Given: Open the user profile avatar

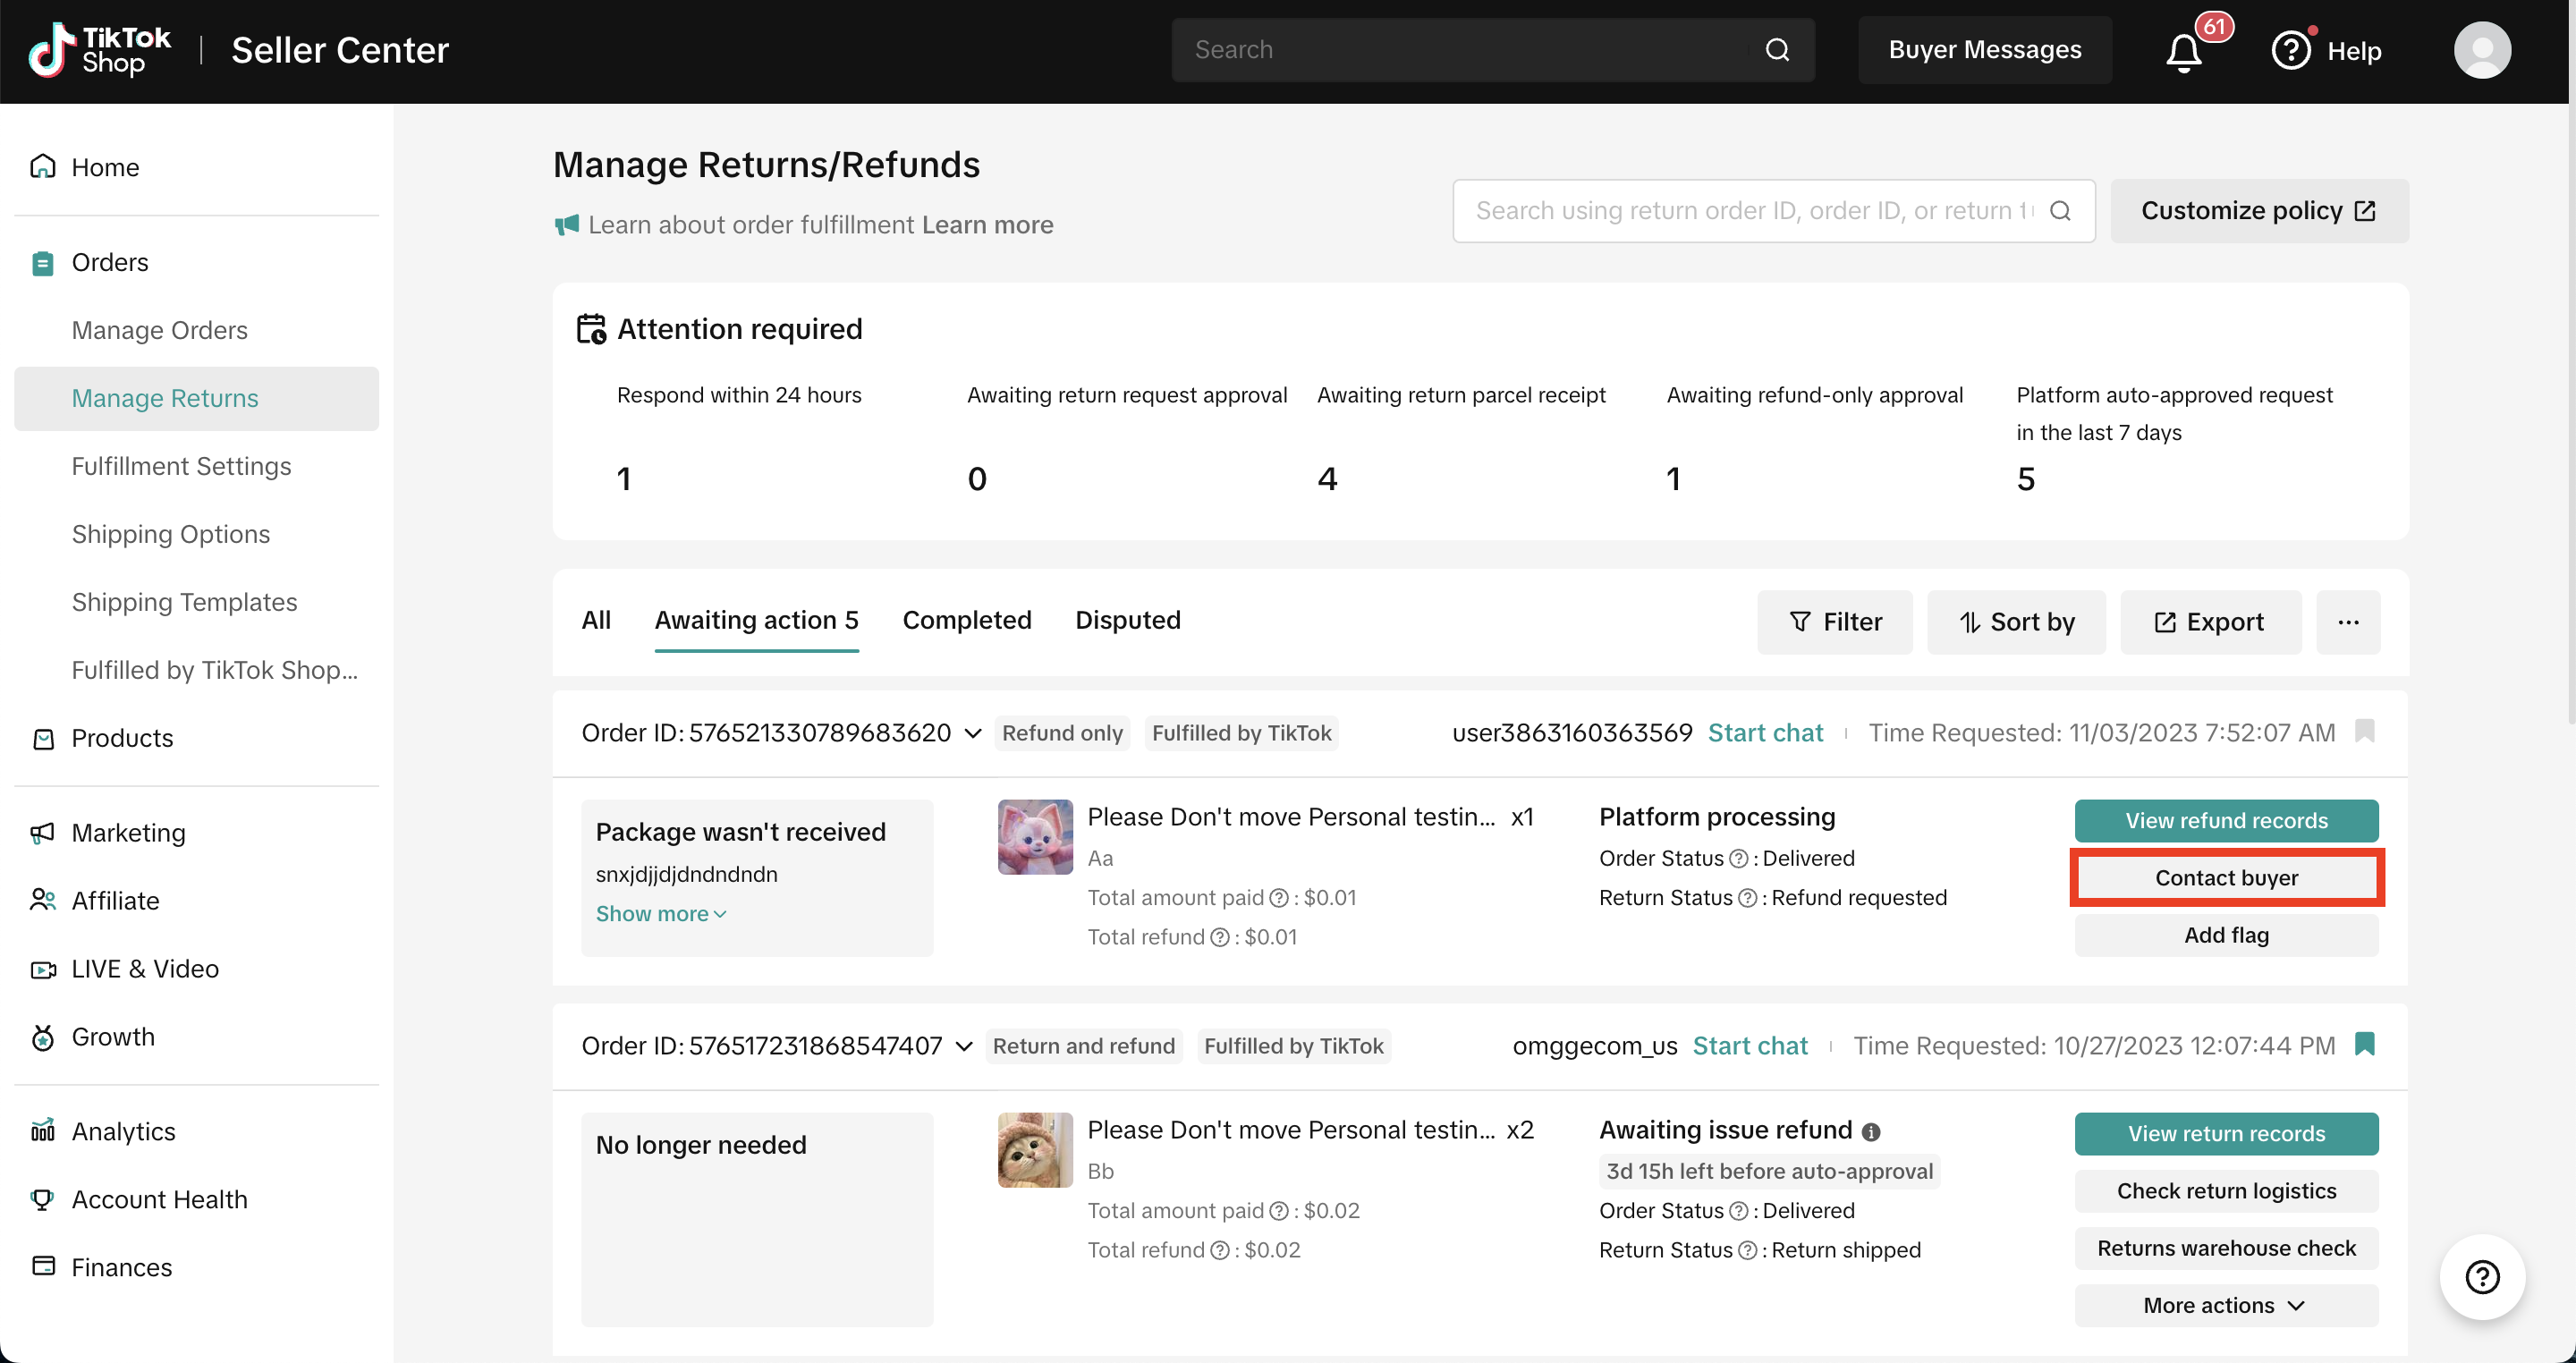Looking at the screenshot, I should (x=2481, y=50).
